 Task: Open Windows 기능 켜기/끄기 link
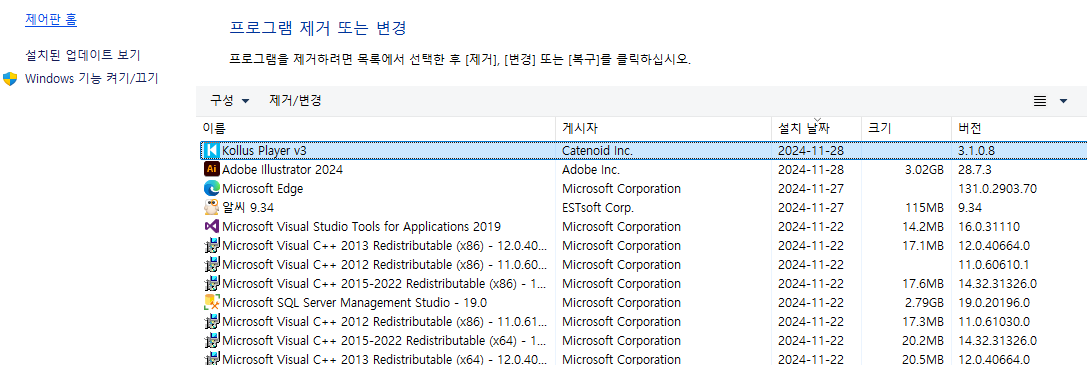[92, 78]
